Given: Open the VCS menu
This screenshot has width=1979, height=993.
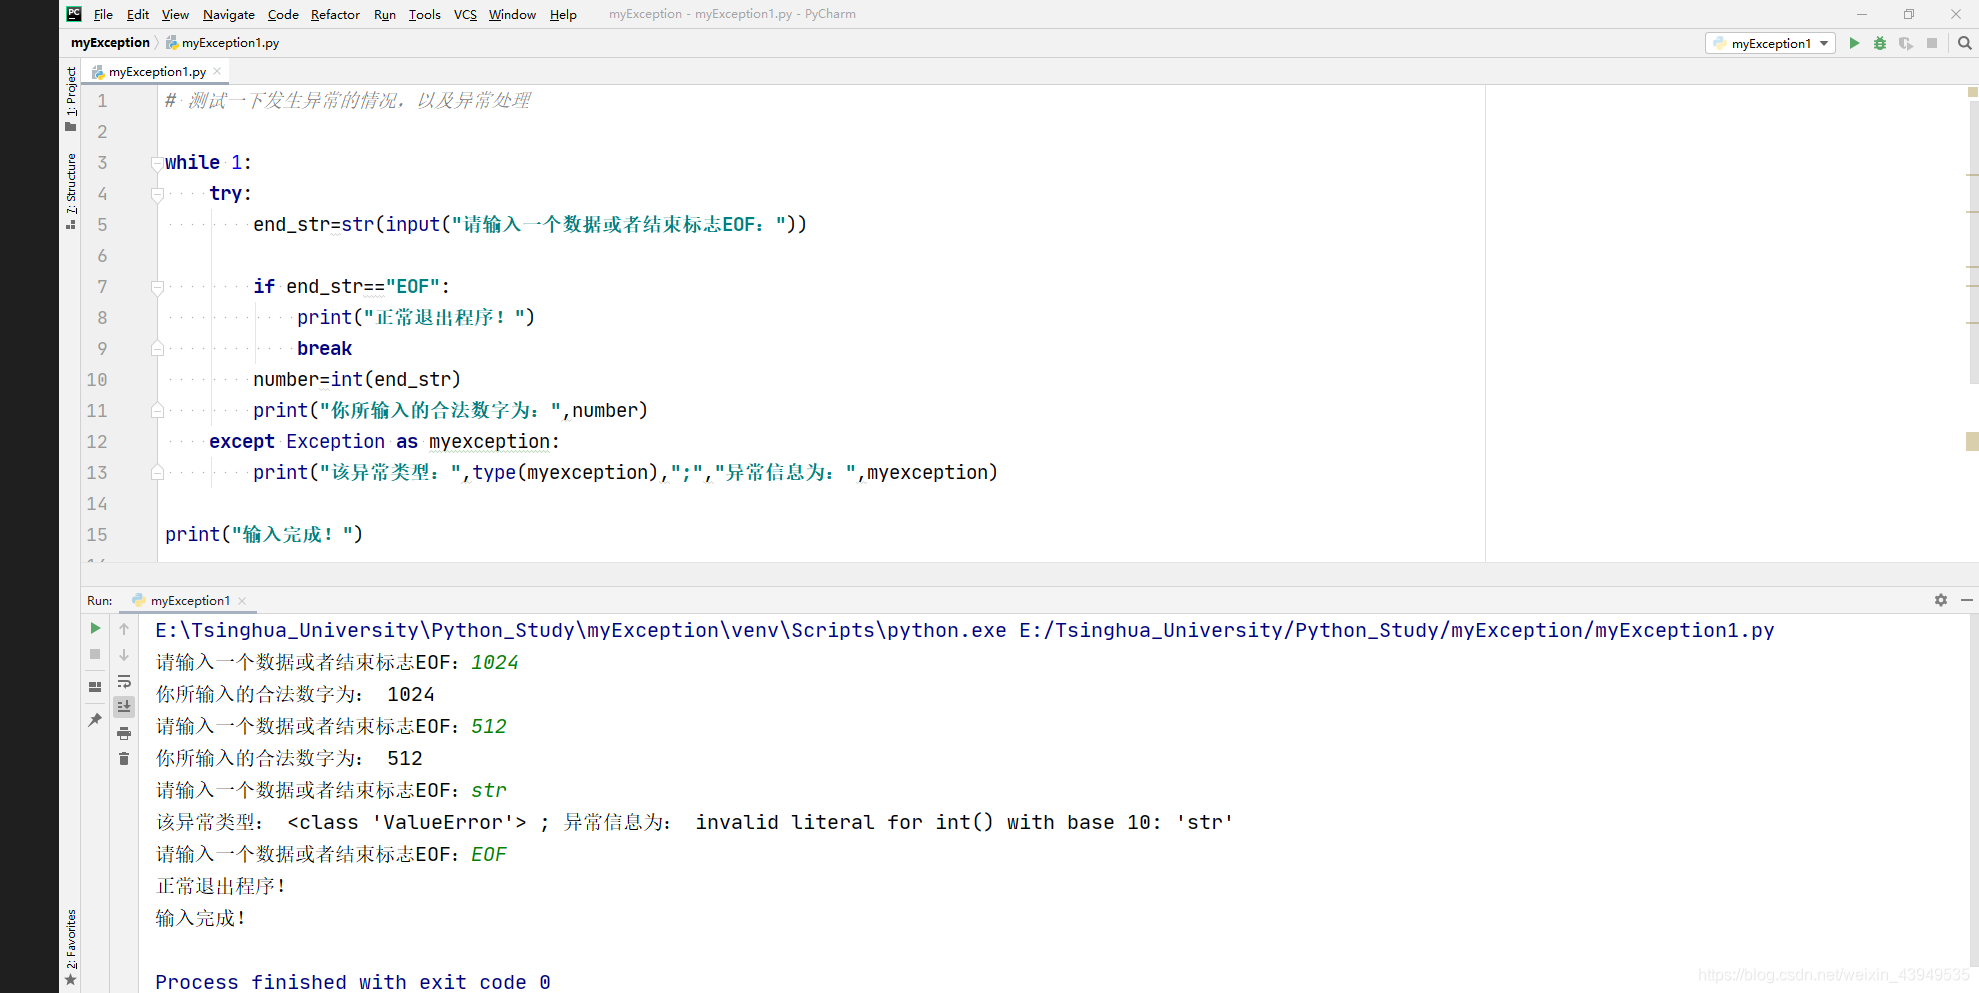Looking at the screenshot, I should click(x=465, y=14).
